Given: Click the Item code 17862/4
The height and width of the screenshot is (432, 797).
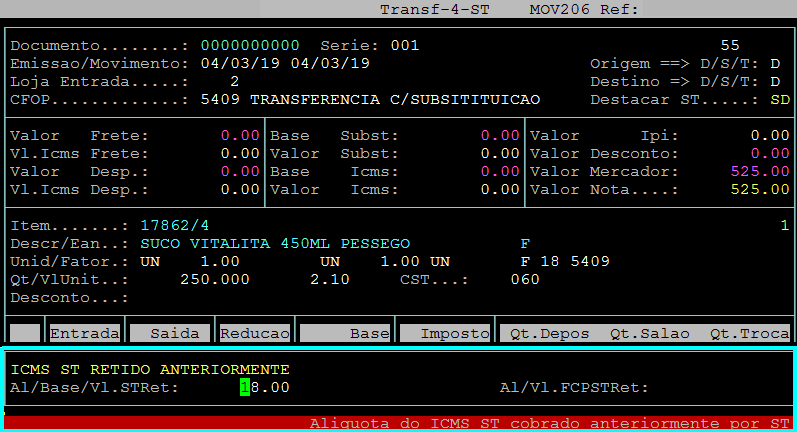Looking at the screenshot, I should (175, 225).
